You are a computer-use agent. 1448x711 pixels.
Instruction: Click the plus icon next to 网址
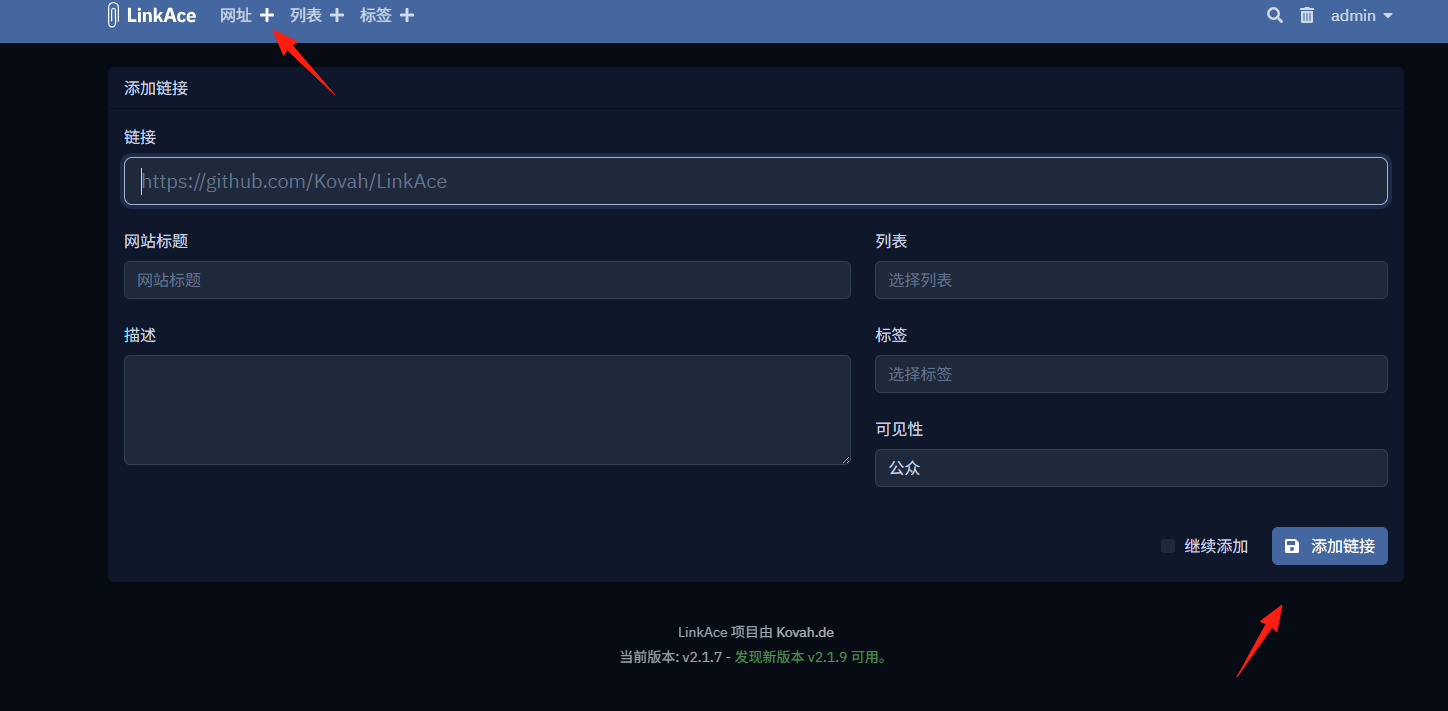(267, 15)
